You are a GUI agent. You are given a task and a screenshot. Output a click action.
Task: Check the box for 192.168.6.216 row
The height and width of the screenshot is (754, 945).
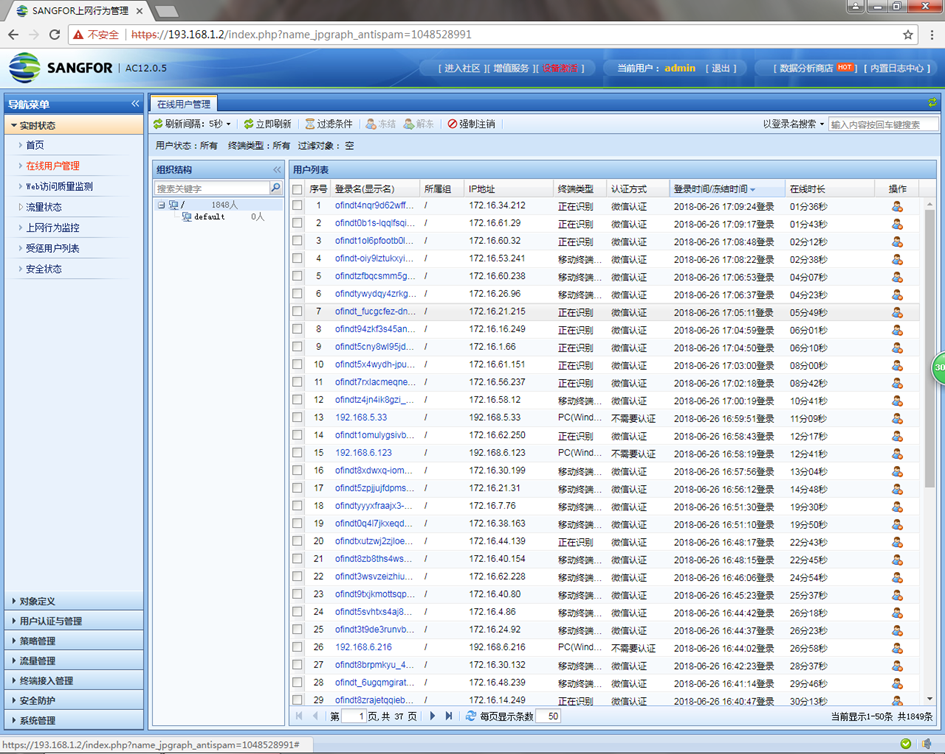point(297,647)
